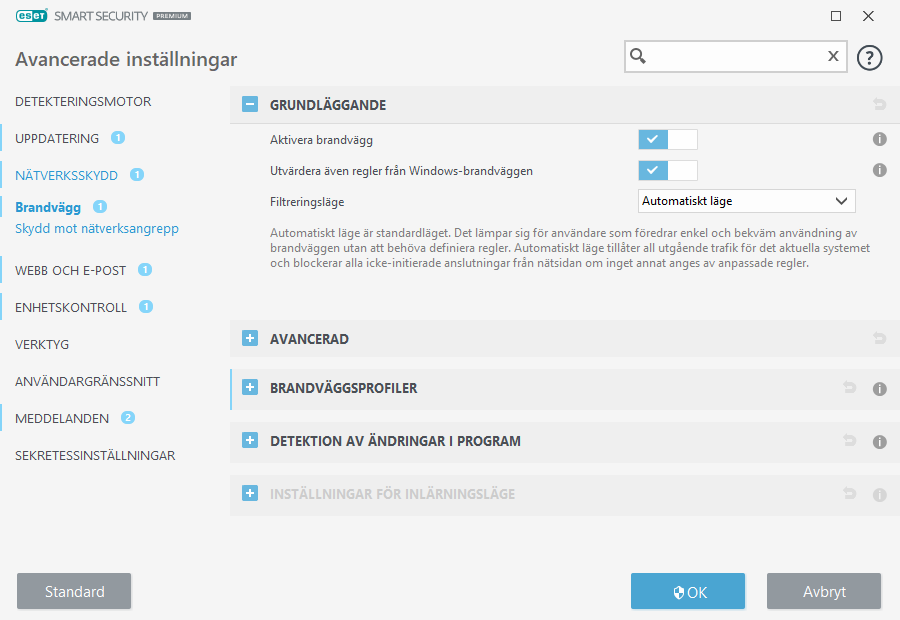Image resolution: width=900 pixels, height=620 pixels.
Task: Expand the AVANCERAD section
Action: (250, 338)
